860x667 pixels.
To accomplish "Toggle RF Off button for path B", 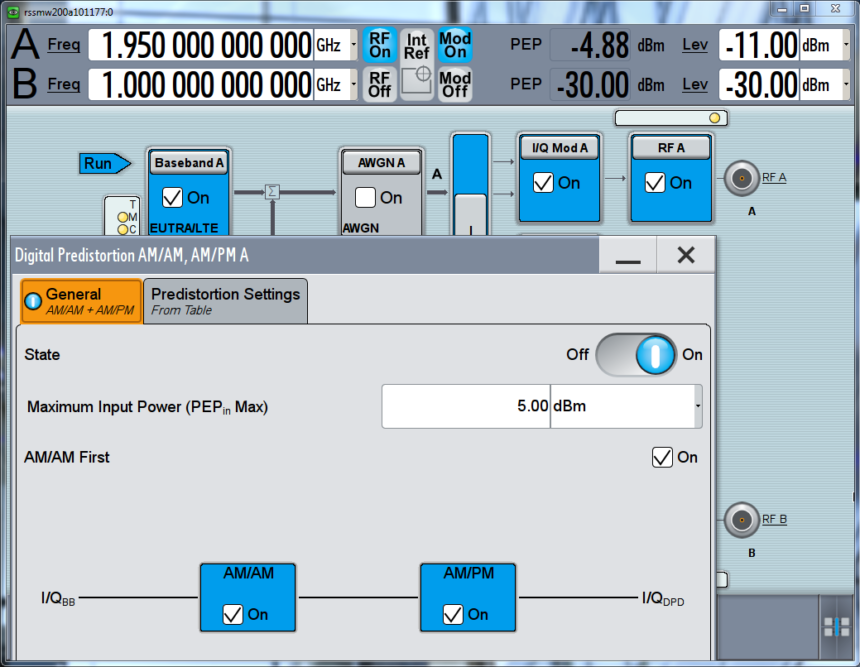I will [x=380, y=84].
